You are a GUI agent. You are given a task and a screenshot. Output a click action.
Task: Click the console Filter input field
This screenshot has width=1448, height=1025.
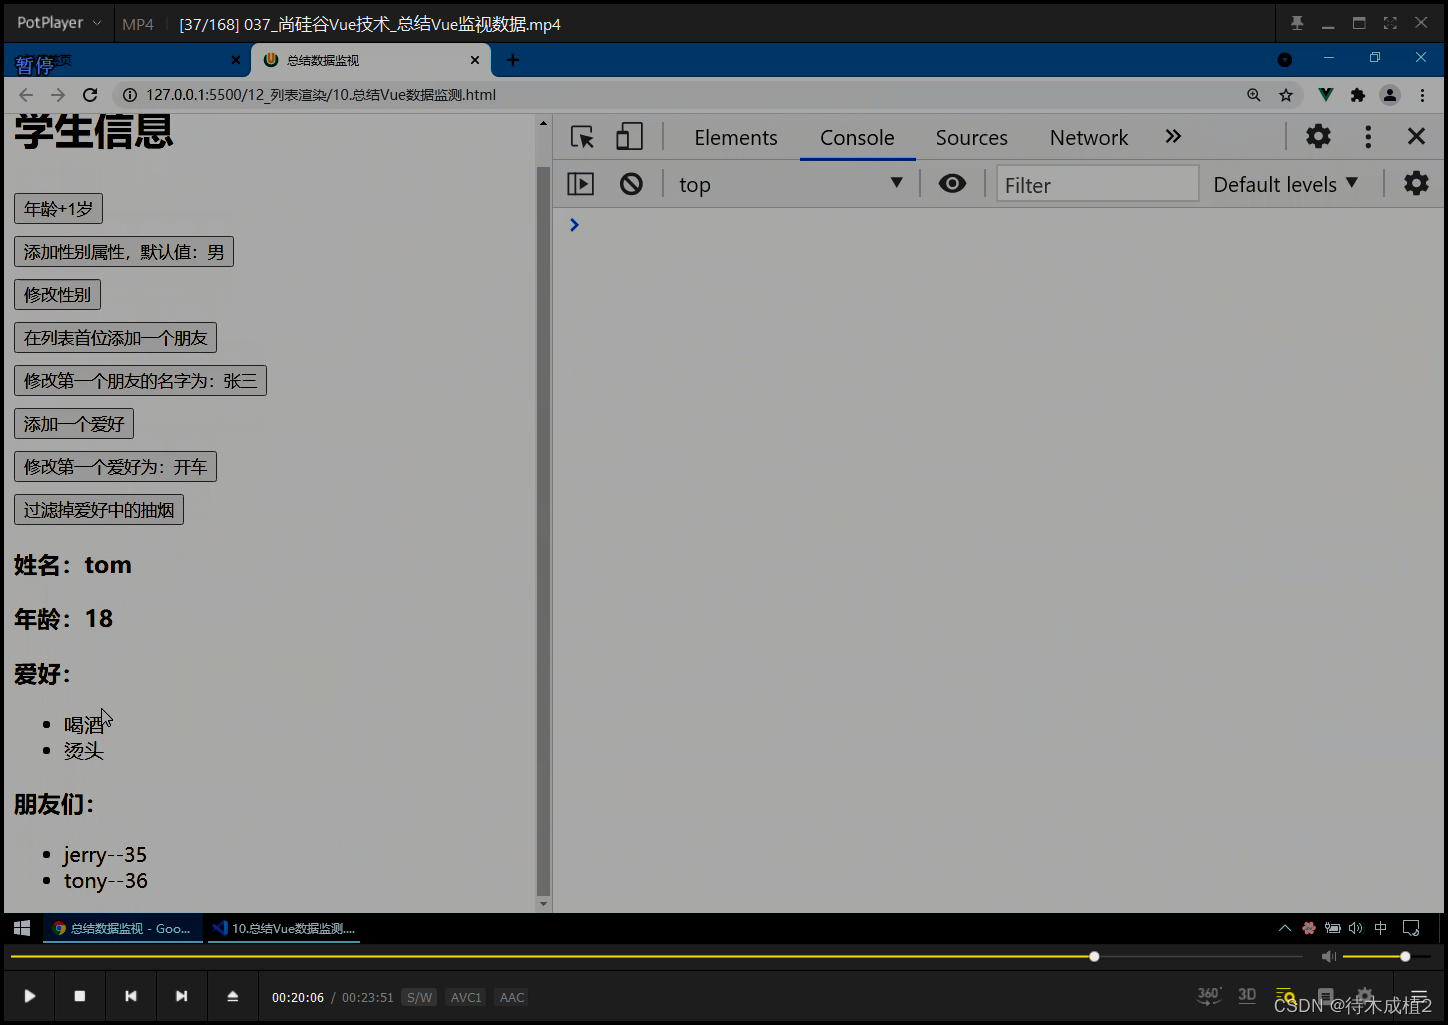[1097, 184]
